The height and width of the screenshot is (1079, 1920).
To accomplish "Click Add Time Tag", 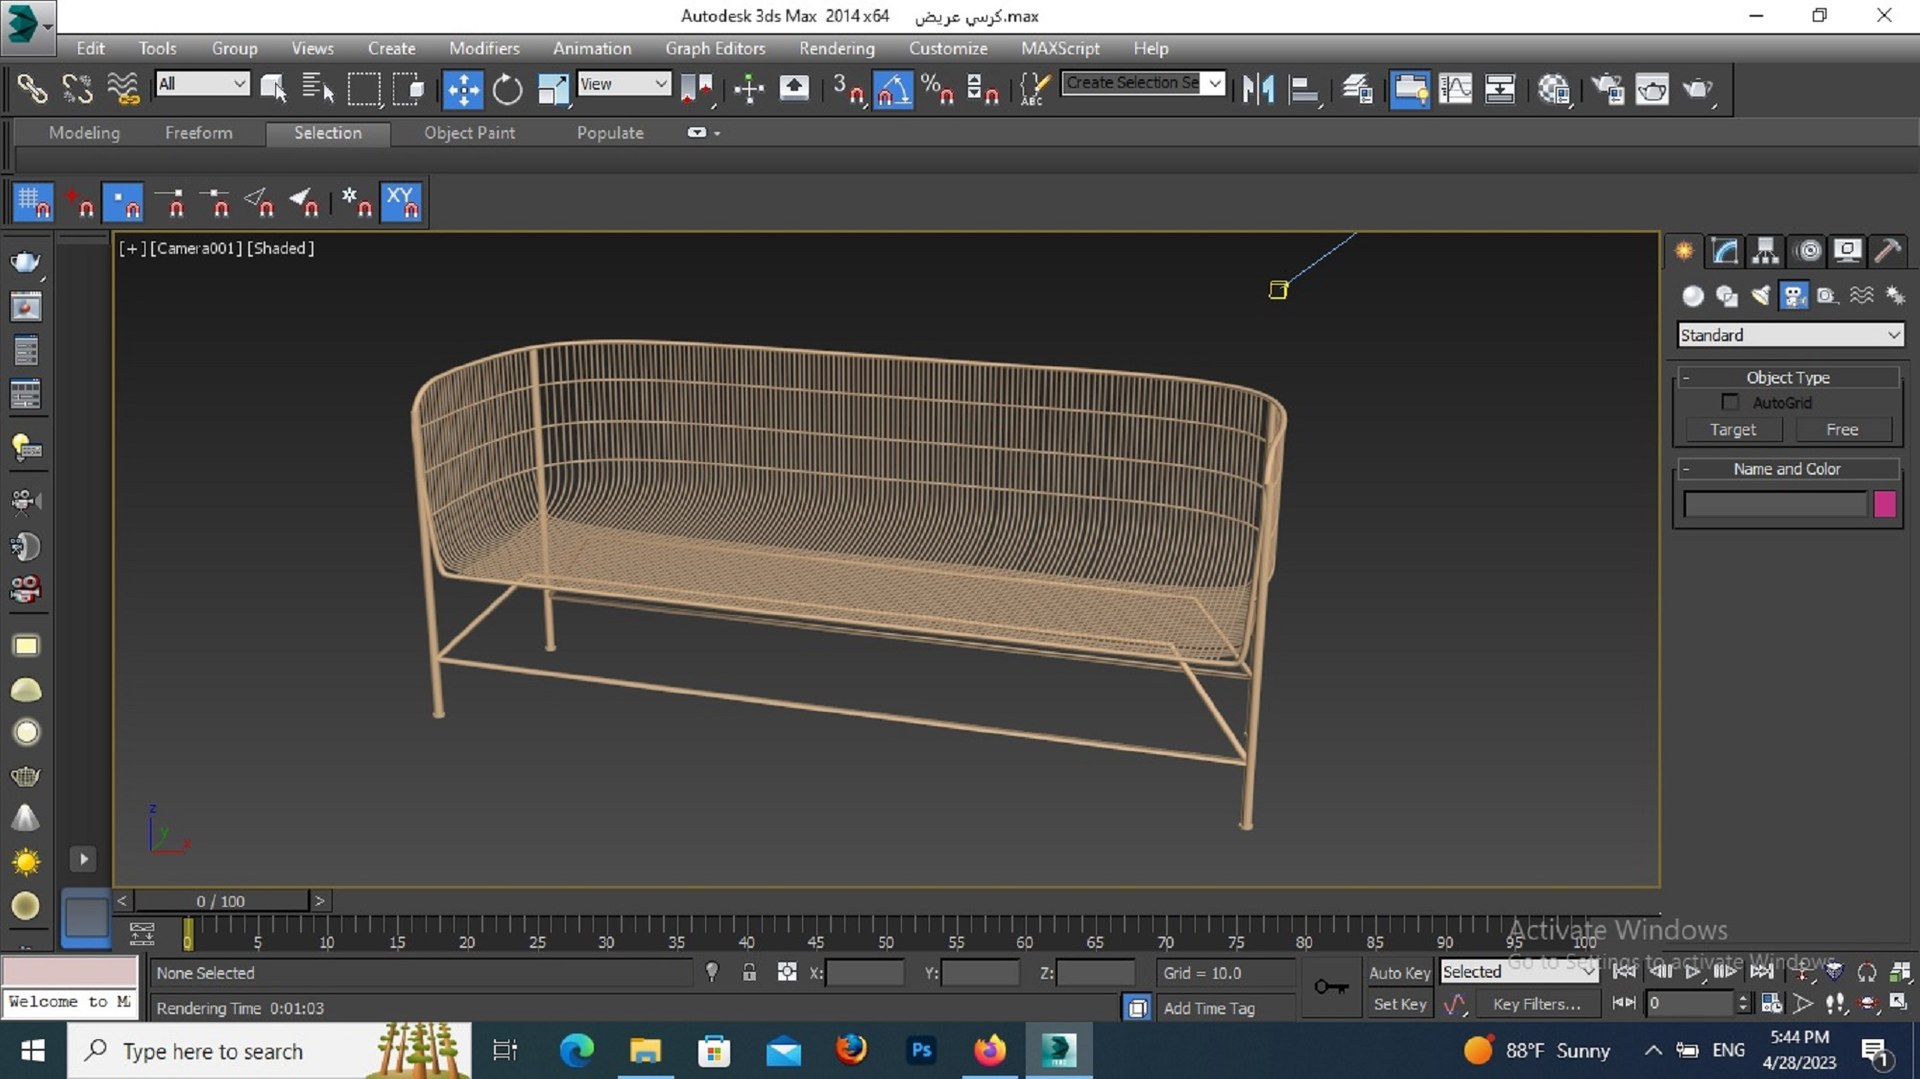I will point(1208,1008).
